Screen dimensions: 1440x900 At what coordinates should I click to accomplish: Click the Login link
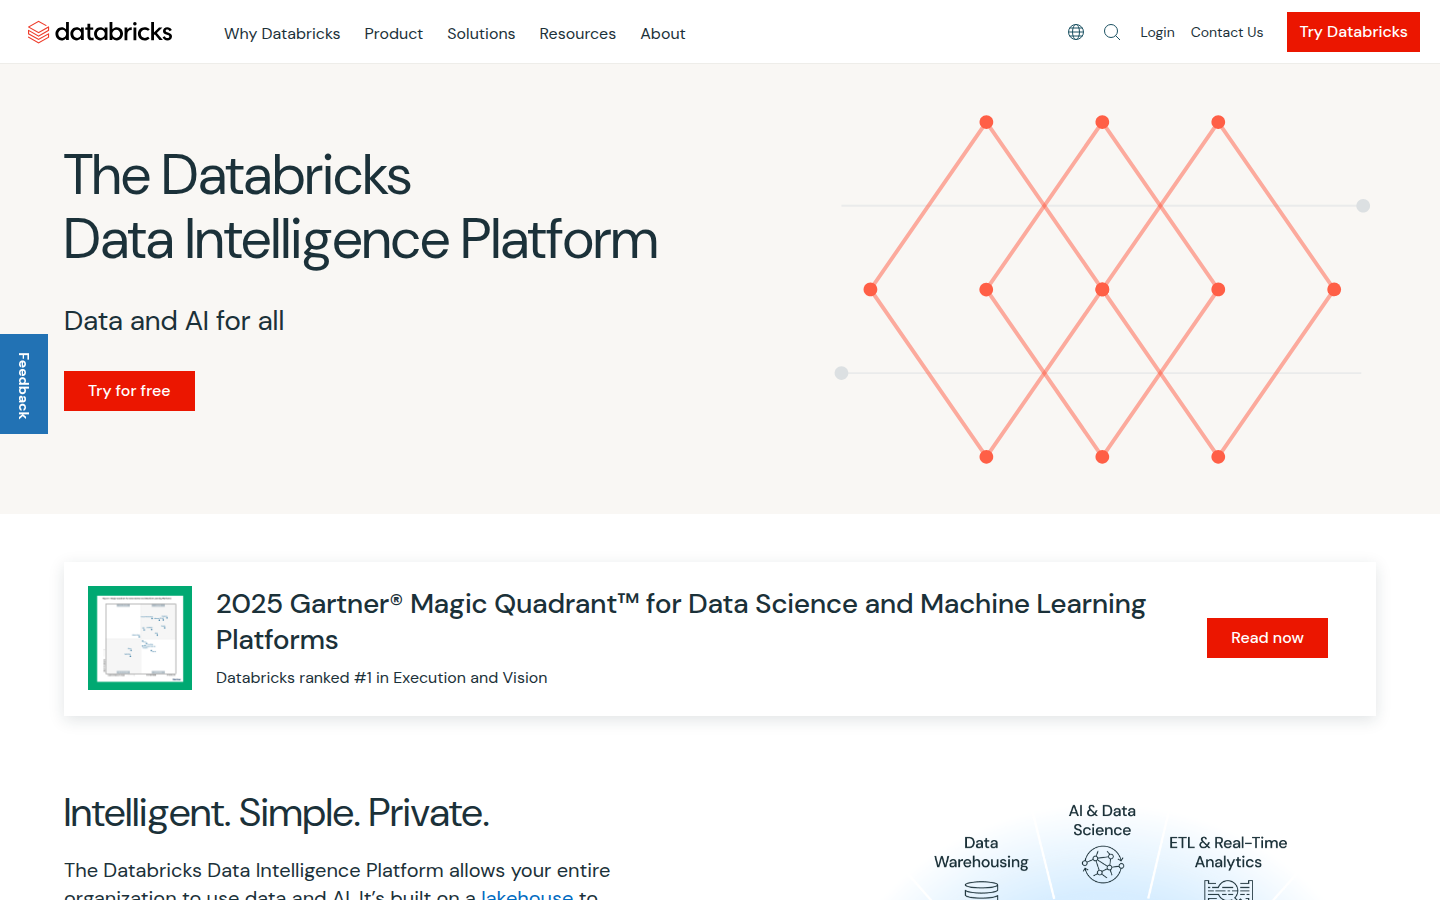[1157, 32]
